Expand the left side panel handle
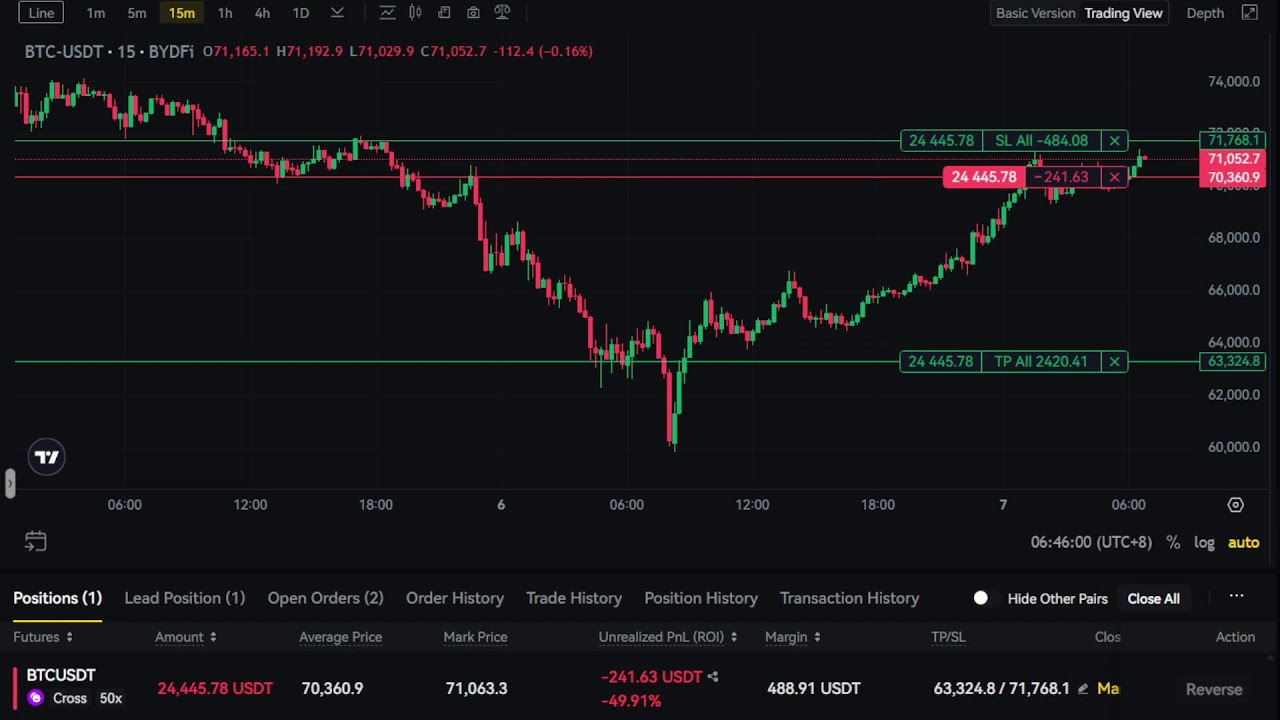The width and height of the screenshot is (1280, 720). 9,484
